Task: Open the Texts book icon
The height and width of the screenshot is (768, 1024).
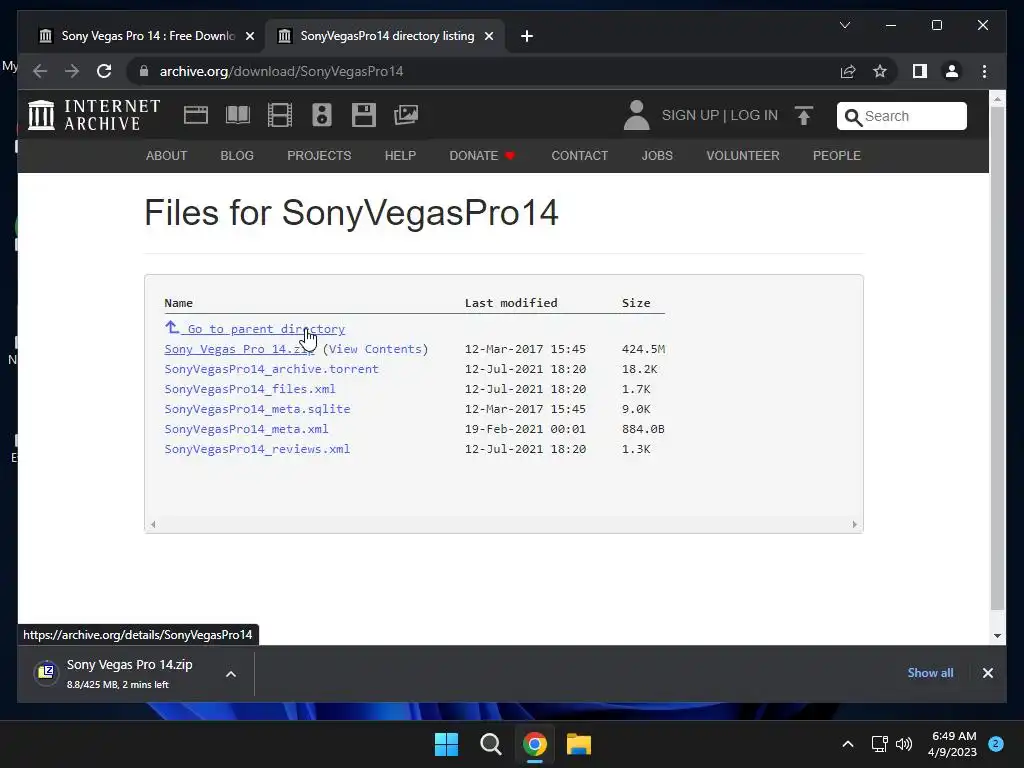Action: click(238, 115)
